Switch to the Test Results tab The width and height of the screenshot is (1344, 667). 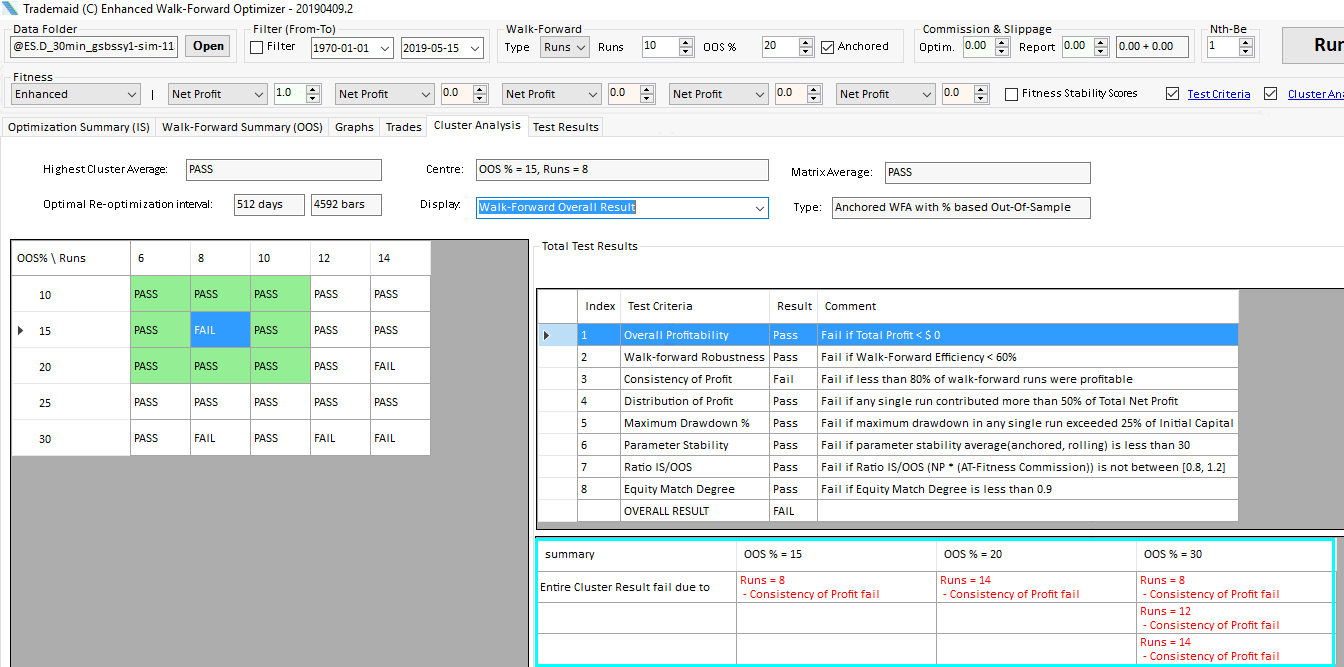[x=565, y=127]
